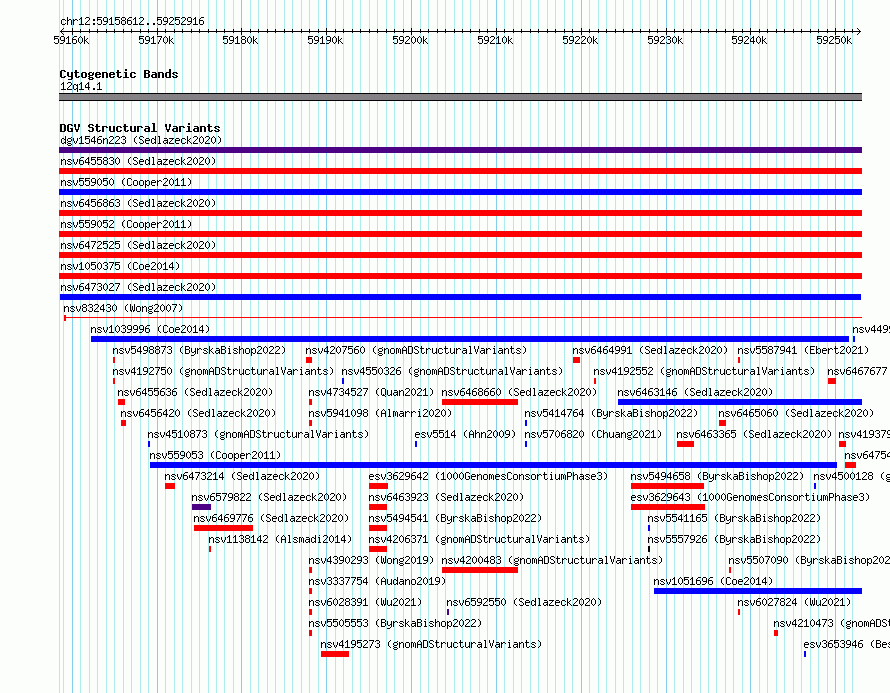Select esv5514 (Ahn2009) label
Image resolution: width=890 pixels, height=693 pixels.
(465, 434)
